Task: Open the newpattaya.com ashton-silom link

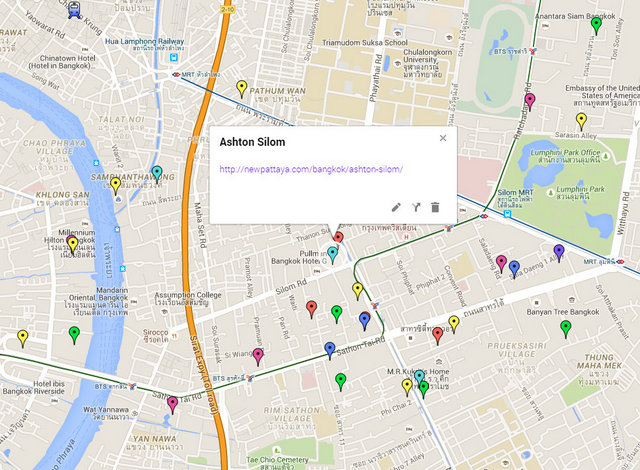Action: 311,169
